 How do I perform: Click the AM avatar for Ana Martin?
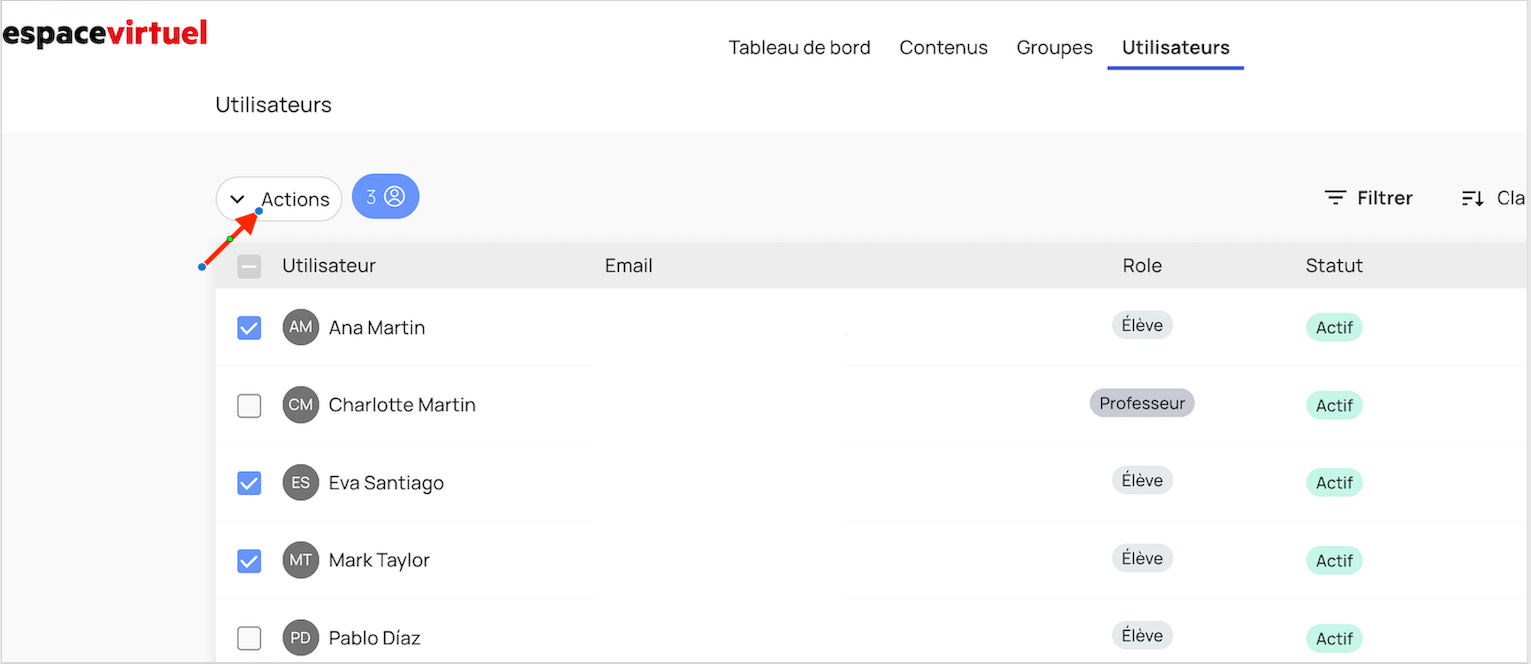point(300,327)
